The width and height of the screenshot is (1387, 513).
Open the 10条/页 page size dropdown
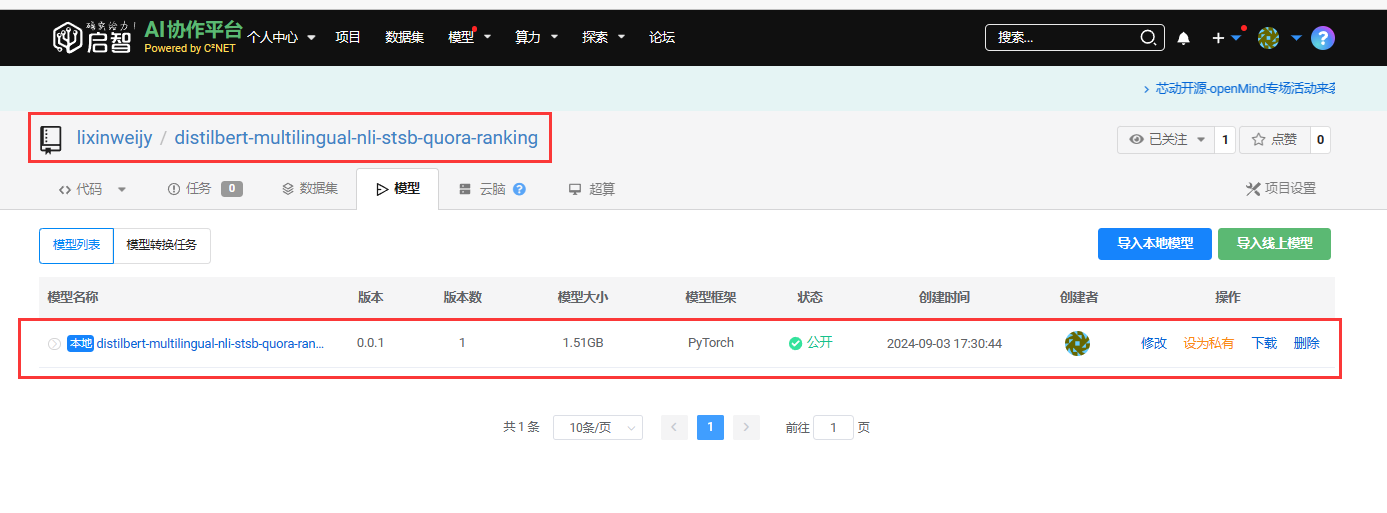(597, 427)
